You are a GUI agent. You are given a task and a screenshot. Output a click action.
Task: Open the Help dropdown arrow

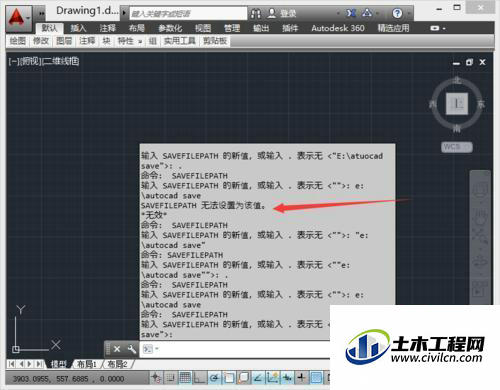[x=408, y=13]
